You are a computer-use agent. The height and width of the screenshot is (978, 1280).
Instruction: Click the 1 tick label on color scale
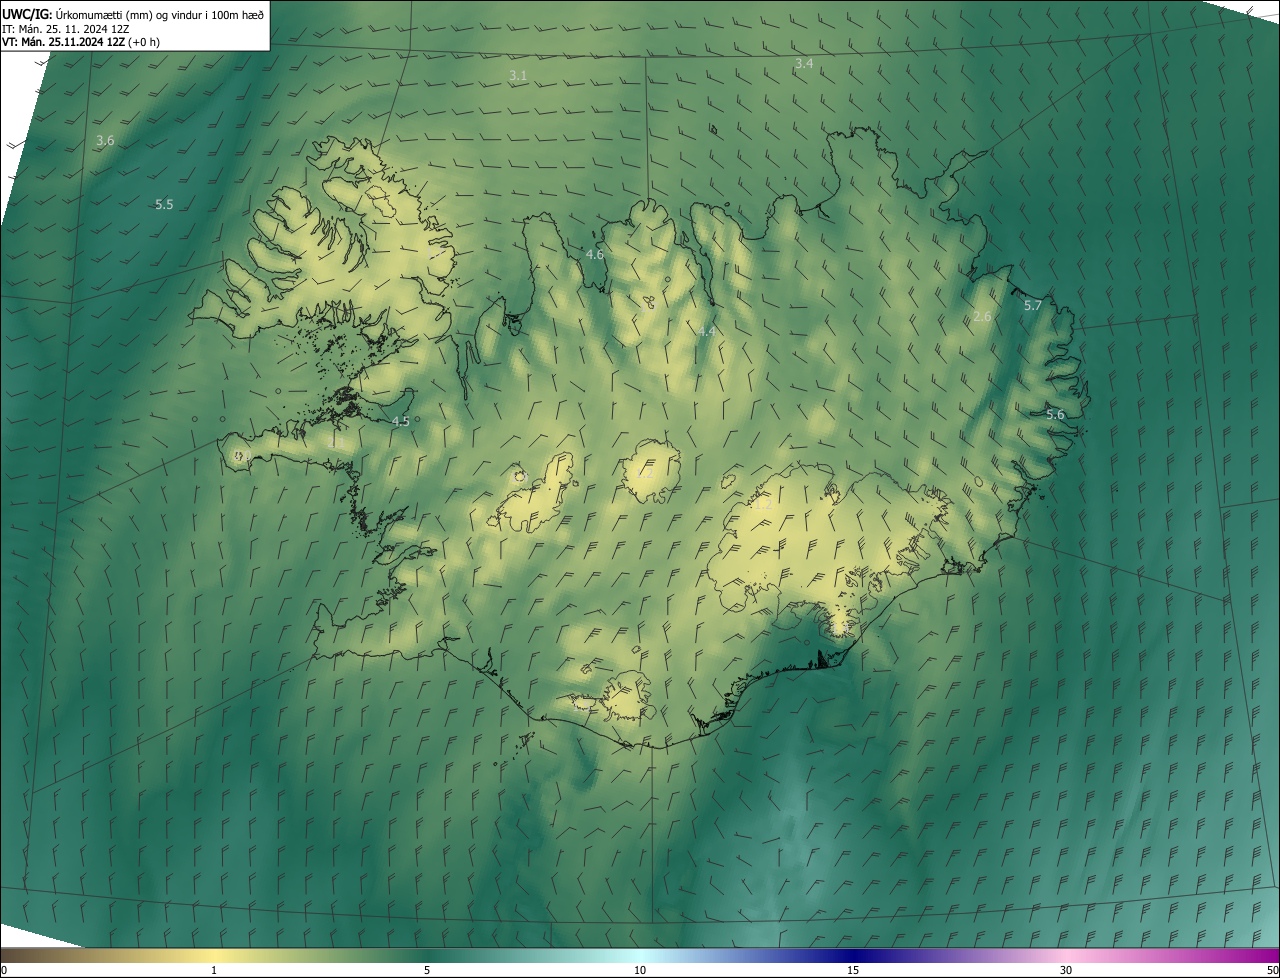click(x=214, y=970)
